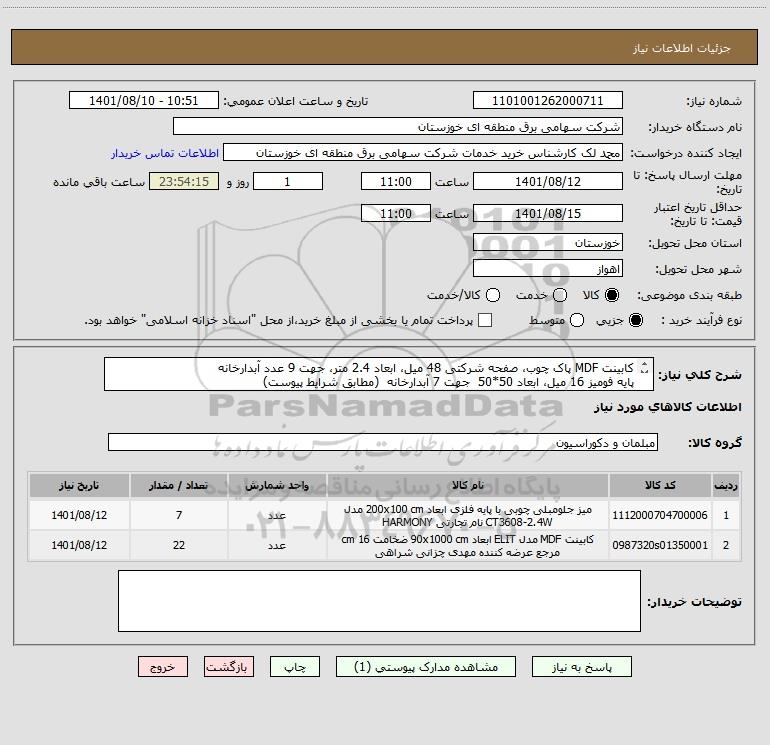This screenshot has width=770, height=745.
Task: Select the خدمت radio button
Action: pos(560,295)
